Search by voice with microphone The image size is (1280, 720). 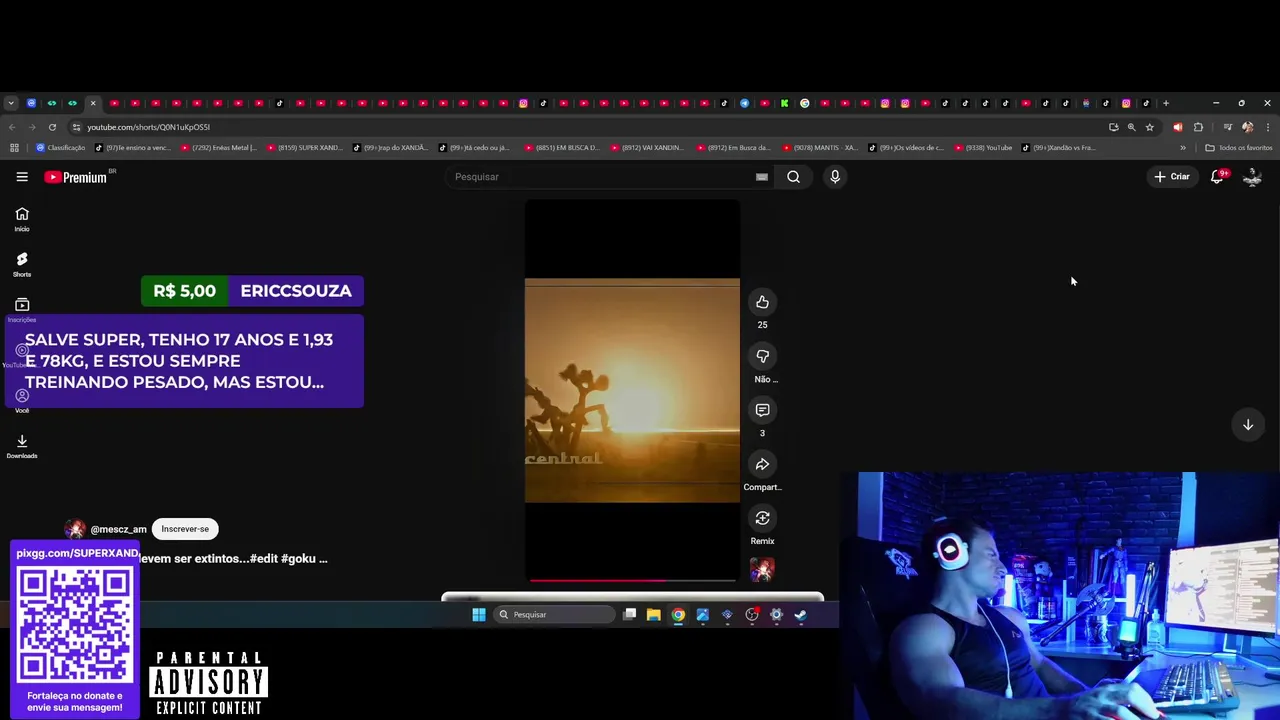coord(835,177)
